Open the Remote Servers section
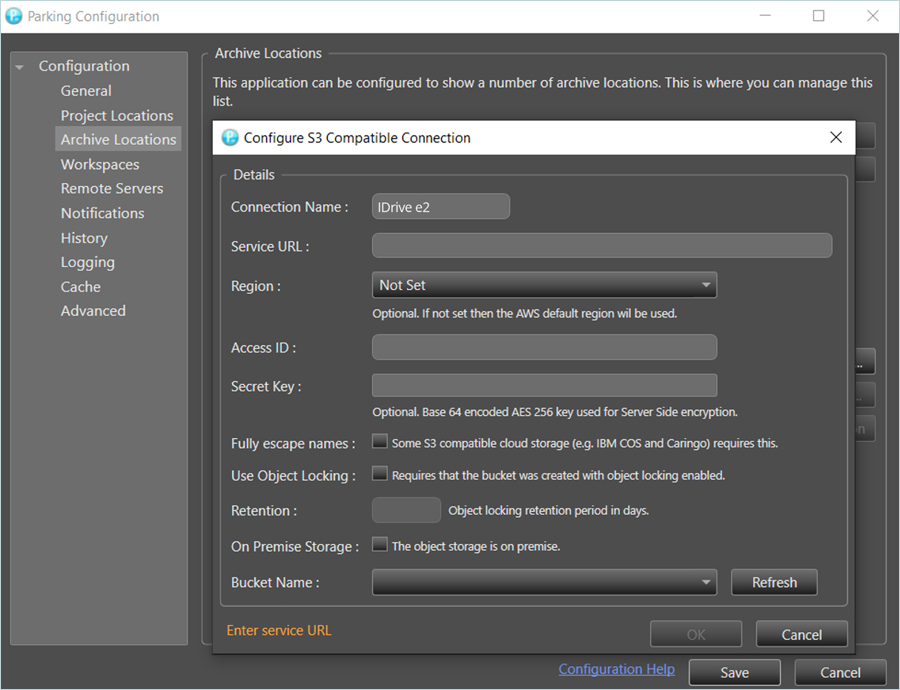Screen dimensions: 900x690 tap(112, 188)
